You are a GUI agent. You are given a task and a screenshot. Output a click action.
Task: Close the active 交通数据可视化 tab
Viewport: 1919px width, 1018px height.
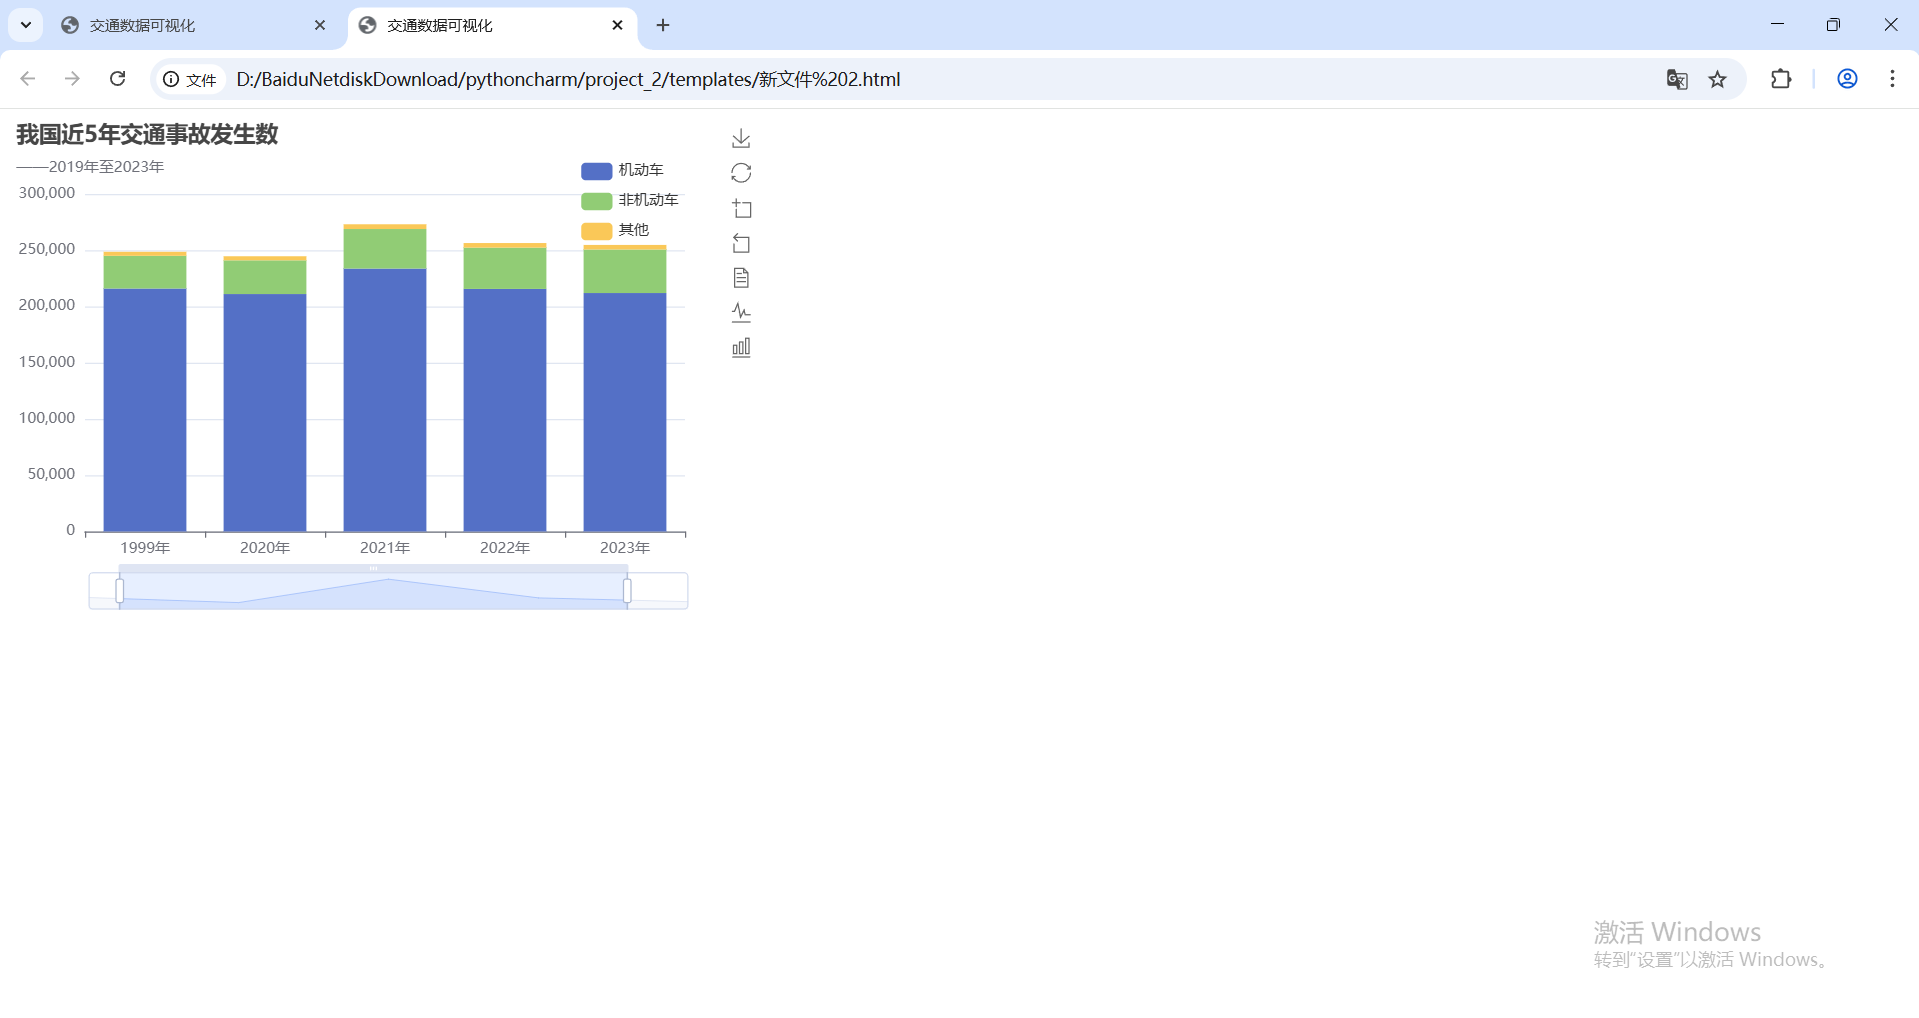(x=617, y=25)
